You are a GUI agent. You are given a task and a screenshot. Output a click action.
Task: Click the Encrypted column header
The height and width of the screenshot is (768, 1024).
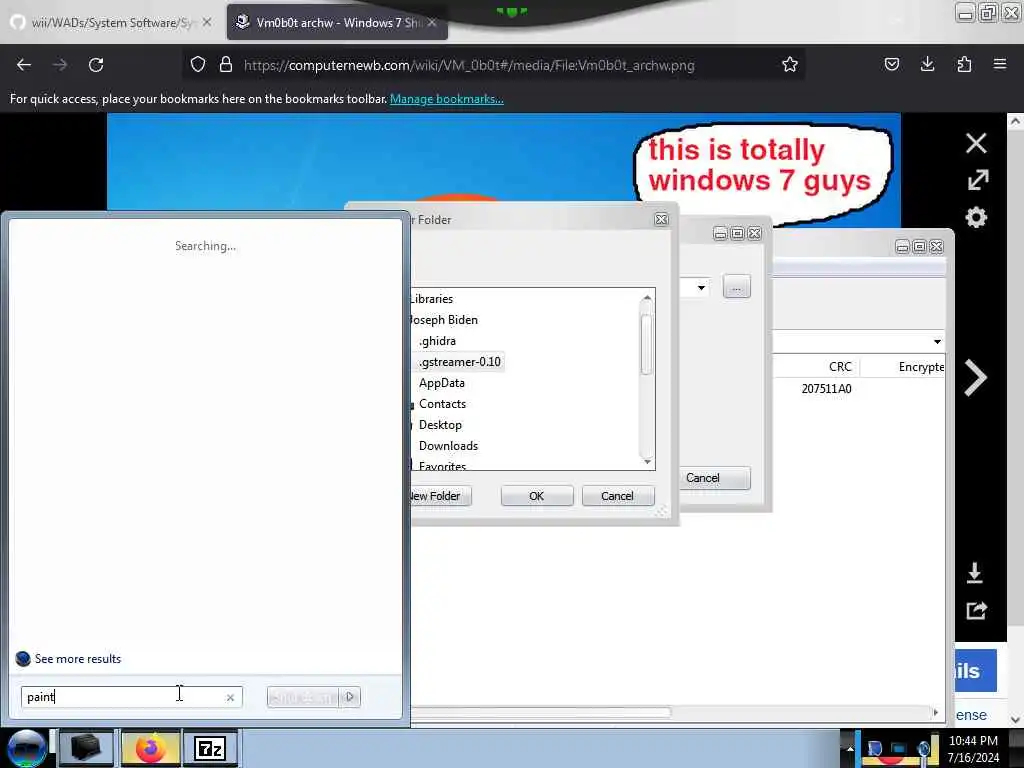click(x=921, y=367)
